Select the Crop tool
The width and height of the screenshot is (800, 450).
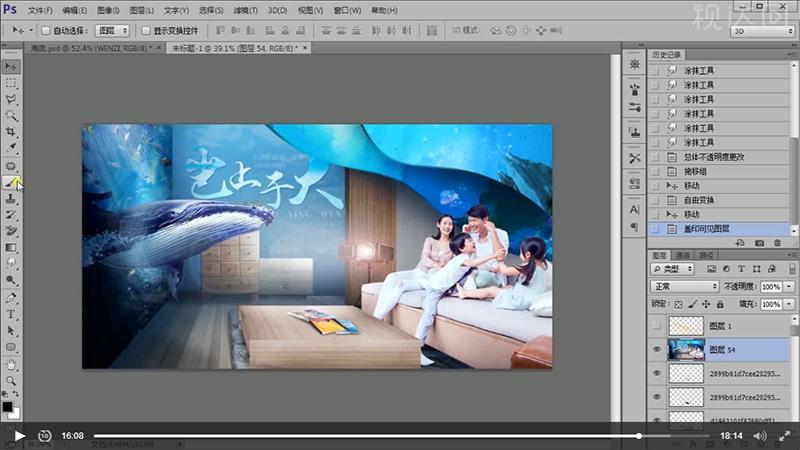click(10, 132)
